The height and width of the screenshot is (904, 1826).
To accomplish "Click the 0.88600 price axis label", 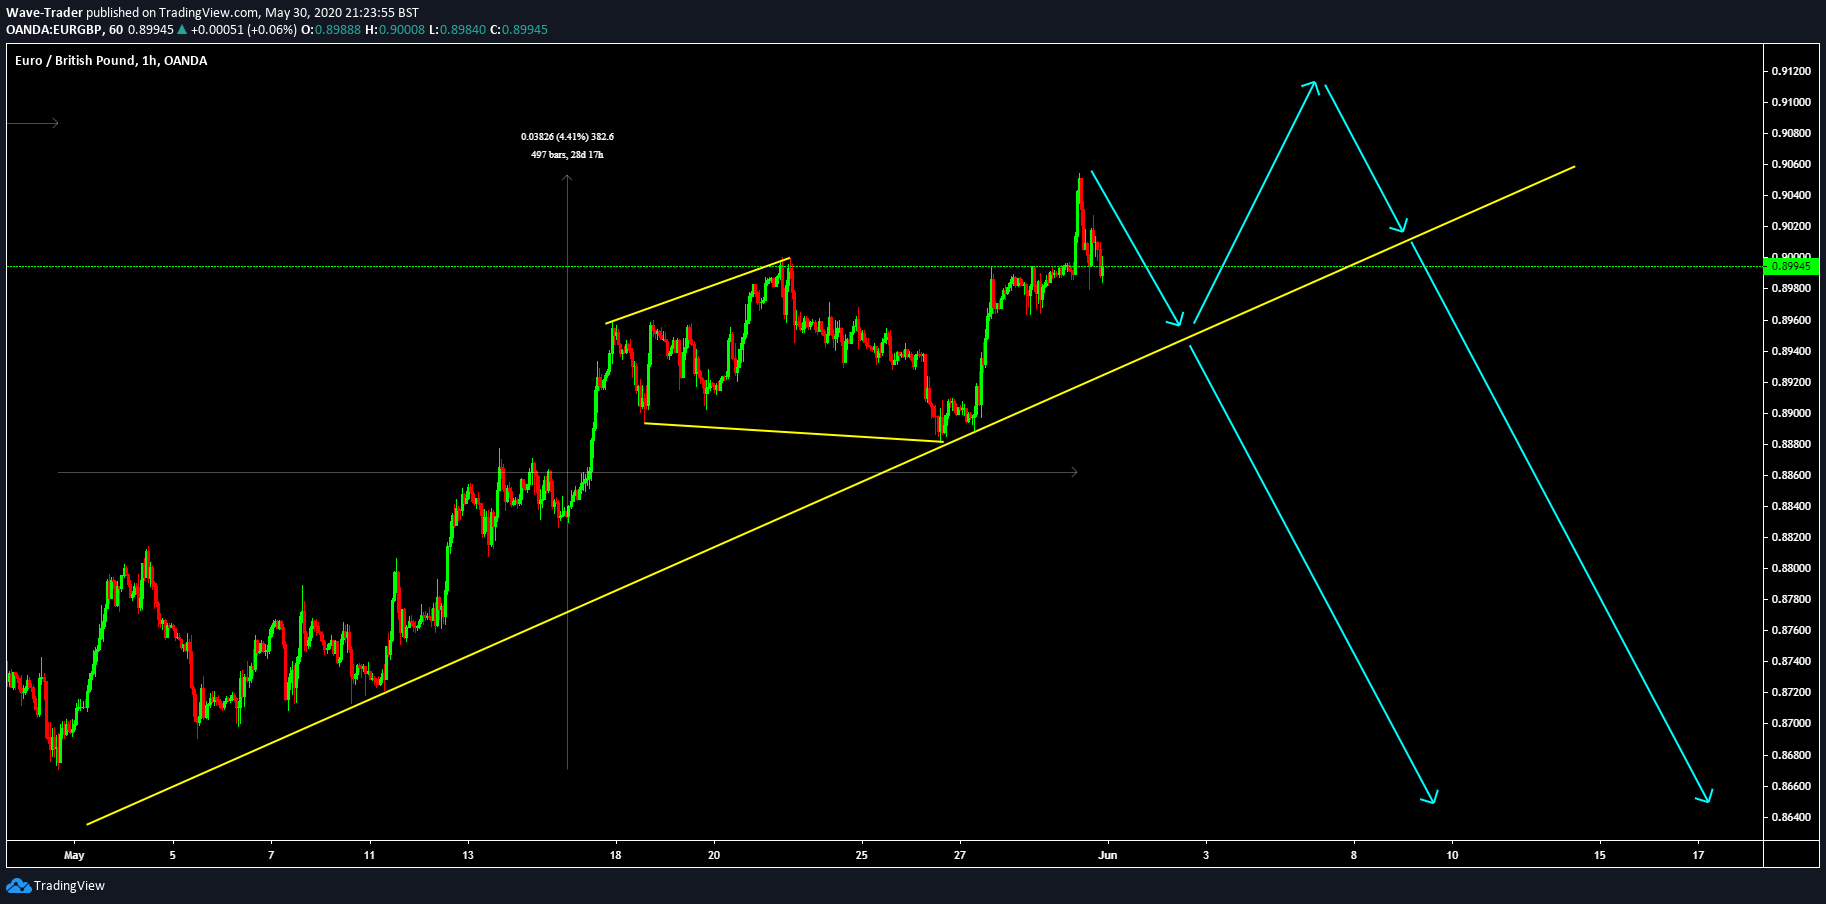I will point(1790,475).
